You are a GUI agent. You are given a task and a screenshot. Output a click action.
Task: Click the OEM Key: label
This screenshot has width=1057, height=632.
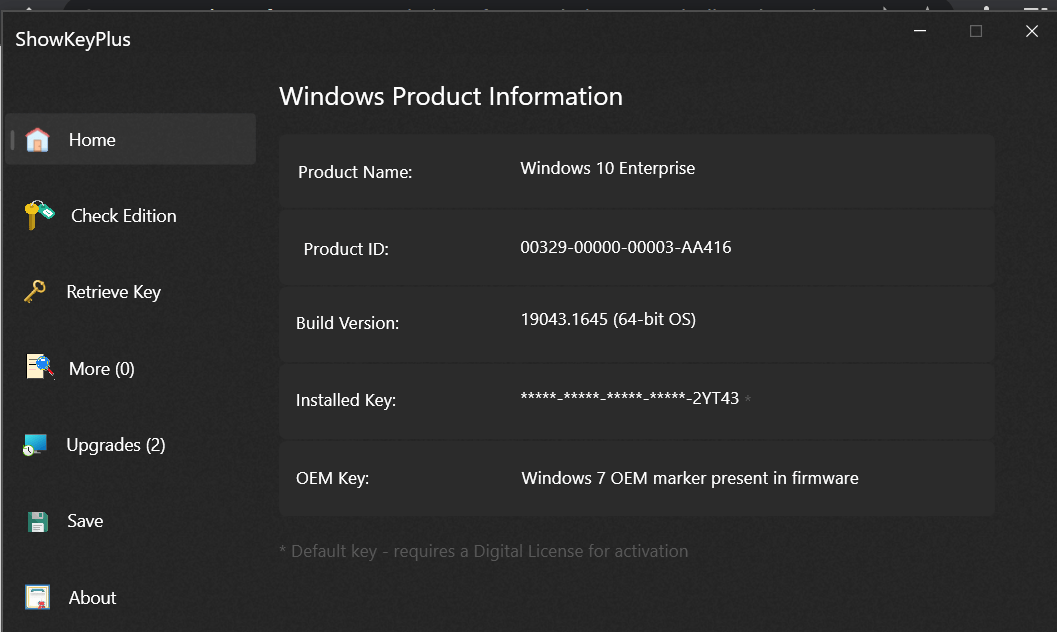coord(332,478)
